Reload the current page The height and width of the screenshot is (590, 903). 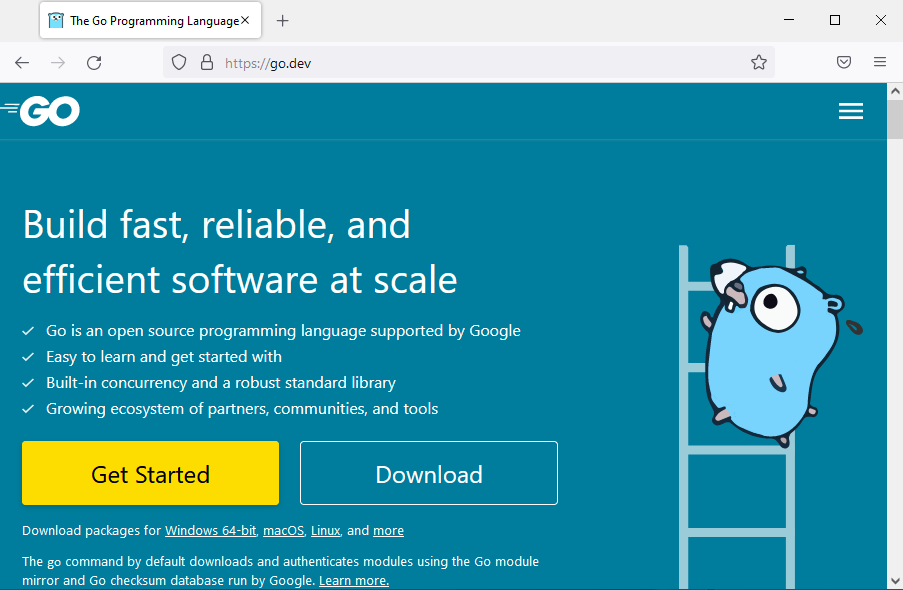[x=94, y=63]
